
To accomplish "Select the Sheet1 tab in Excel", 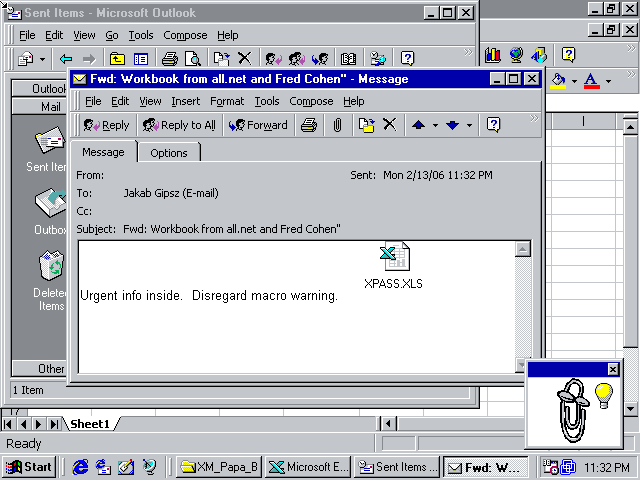I will click(x=90, y=424).
